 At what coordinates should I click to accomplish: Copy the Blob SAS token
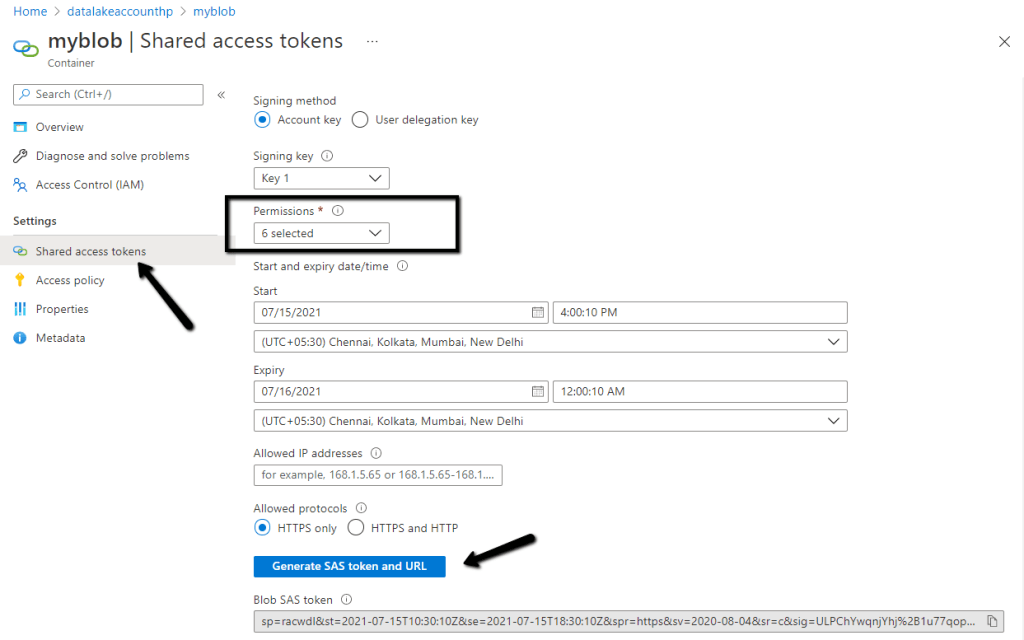(991, 621)
